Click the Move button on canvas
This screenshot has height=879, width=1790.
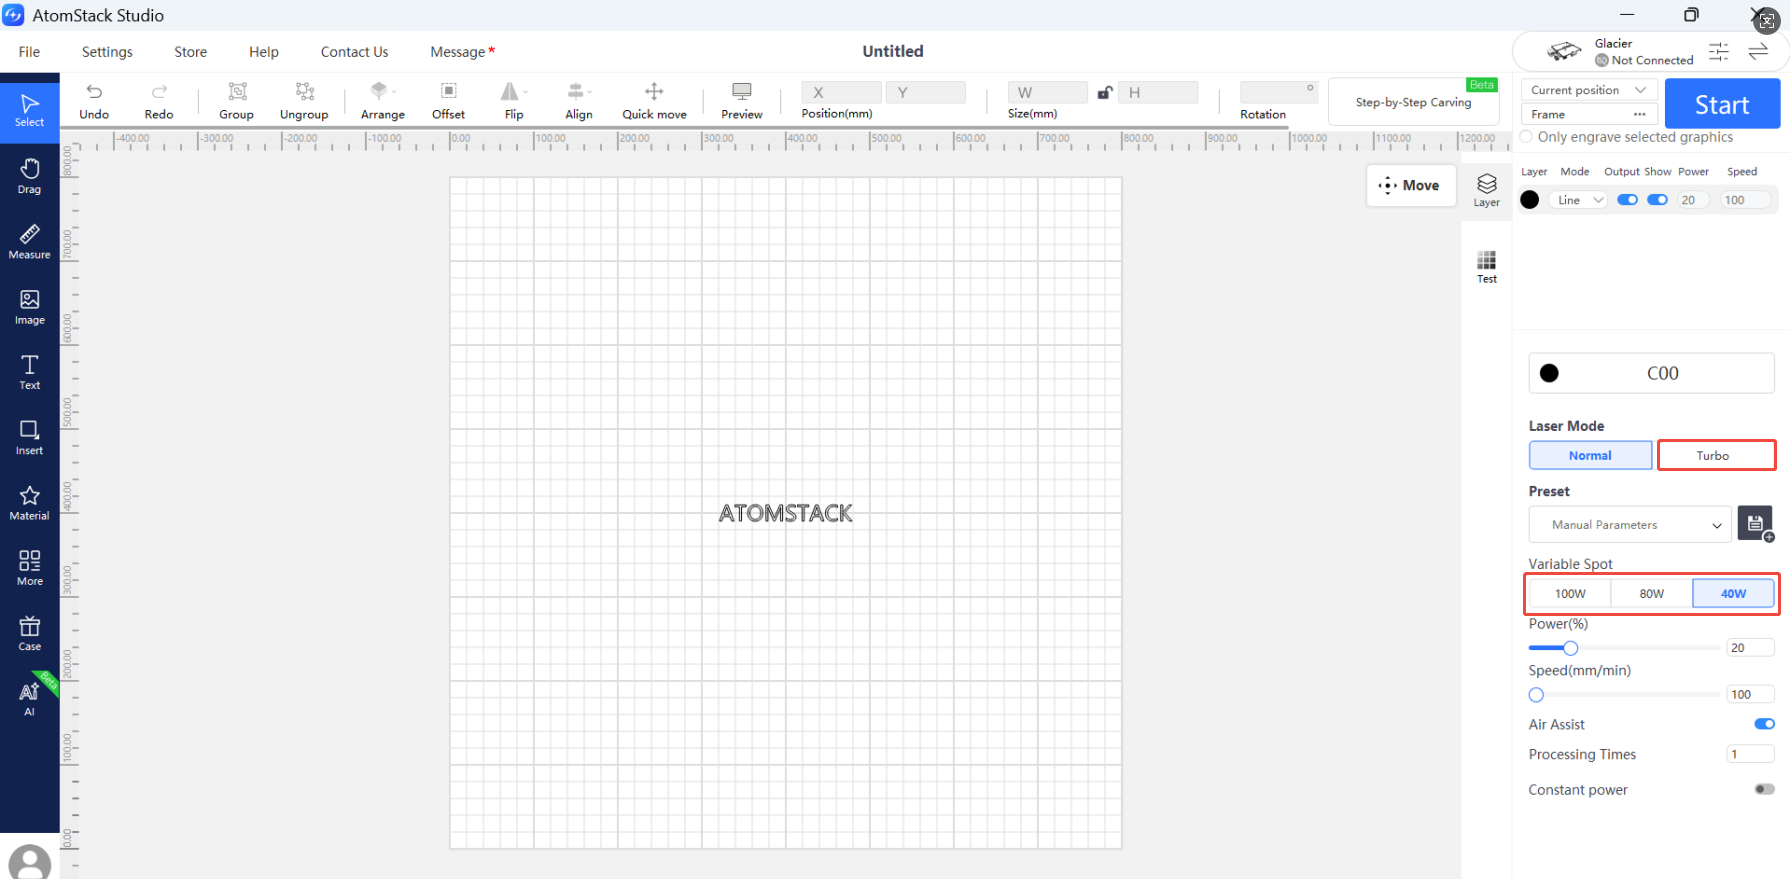click(1411, 185)
